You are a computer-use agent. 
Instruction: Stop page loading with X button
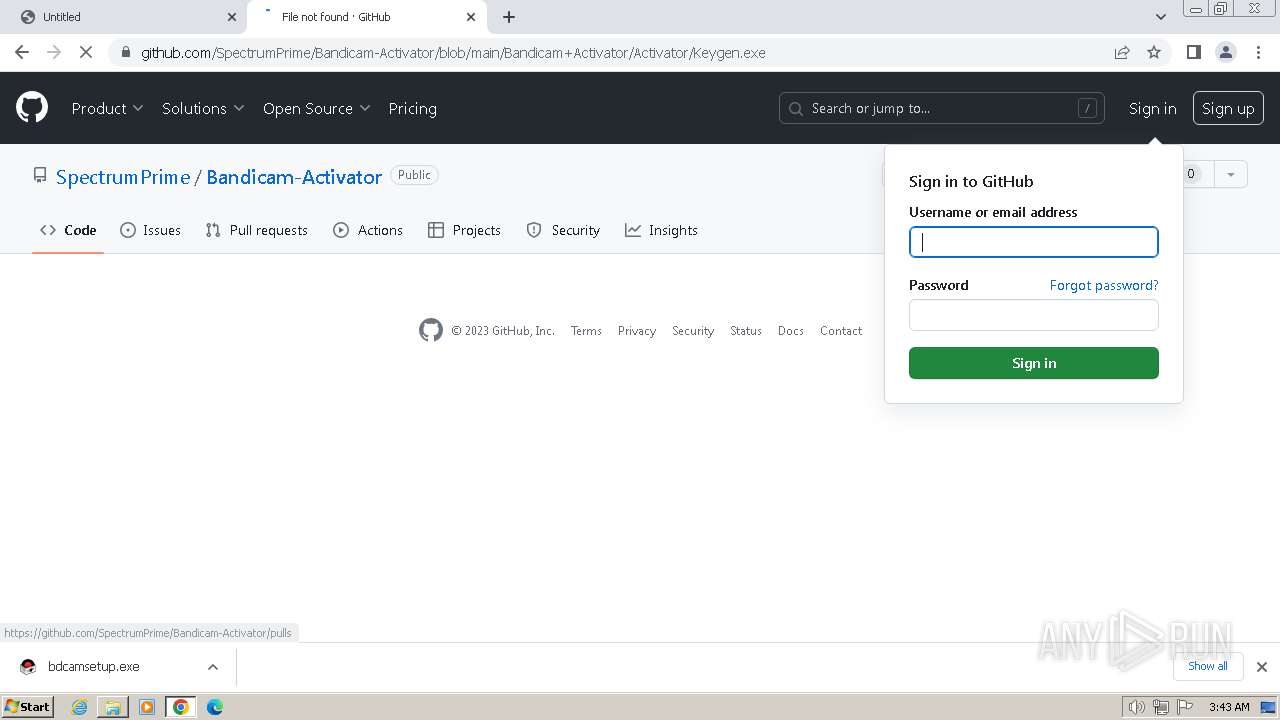pyautogui.click(x=86, y=52)
